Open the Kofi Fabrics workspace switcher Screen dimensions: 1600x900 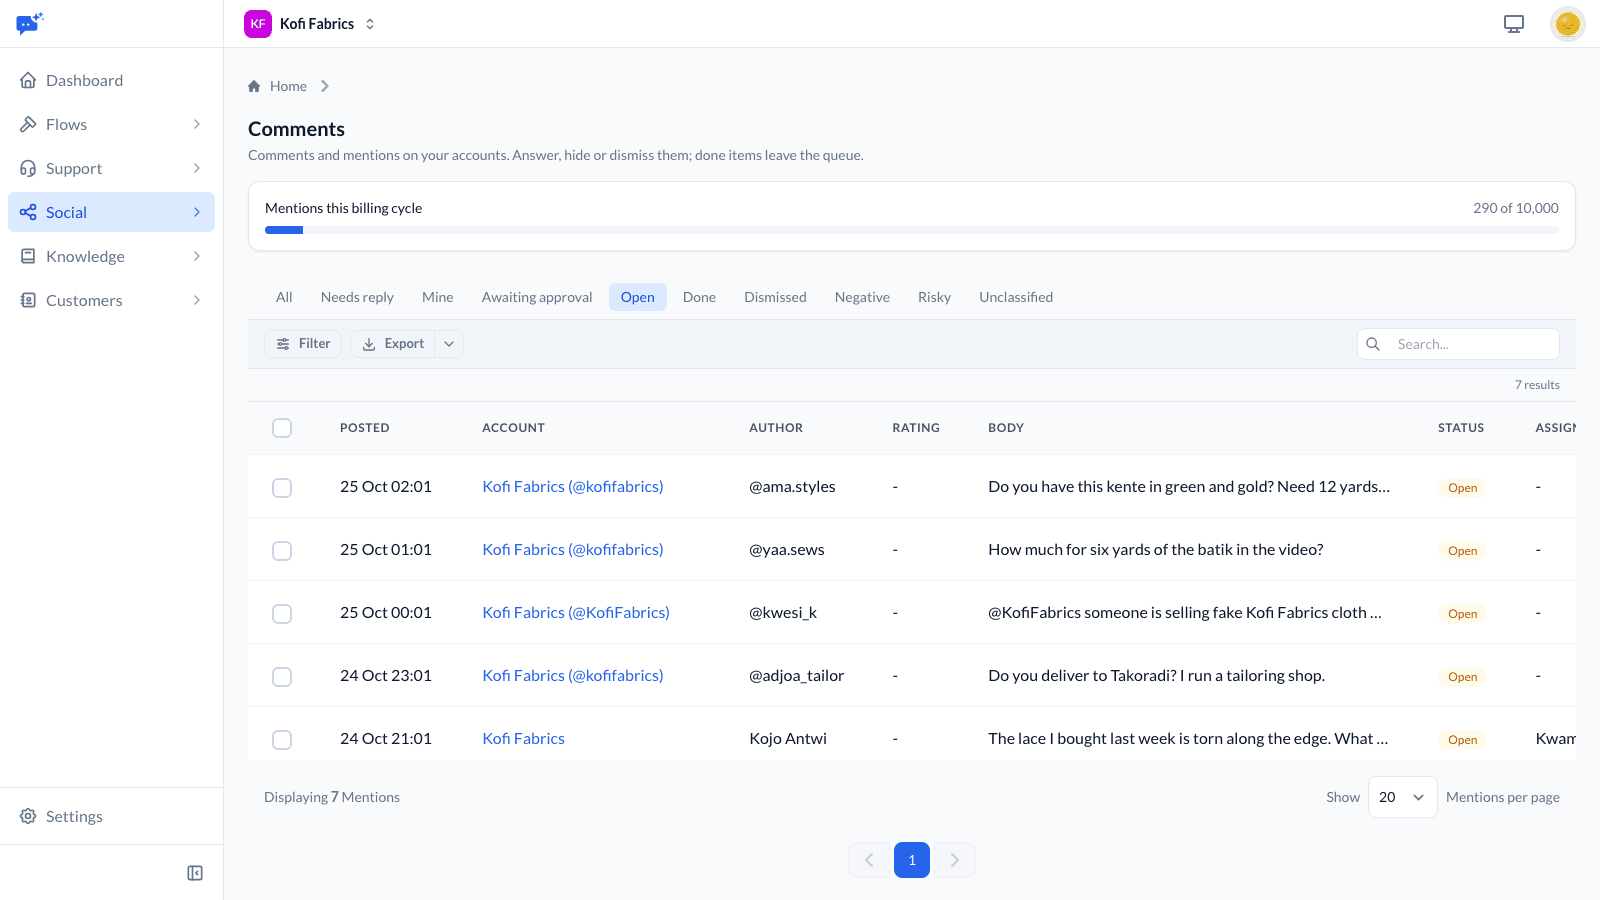pos(311,24)
